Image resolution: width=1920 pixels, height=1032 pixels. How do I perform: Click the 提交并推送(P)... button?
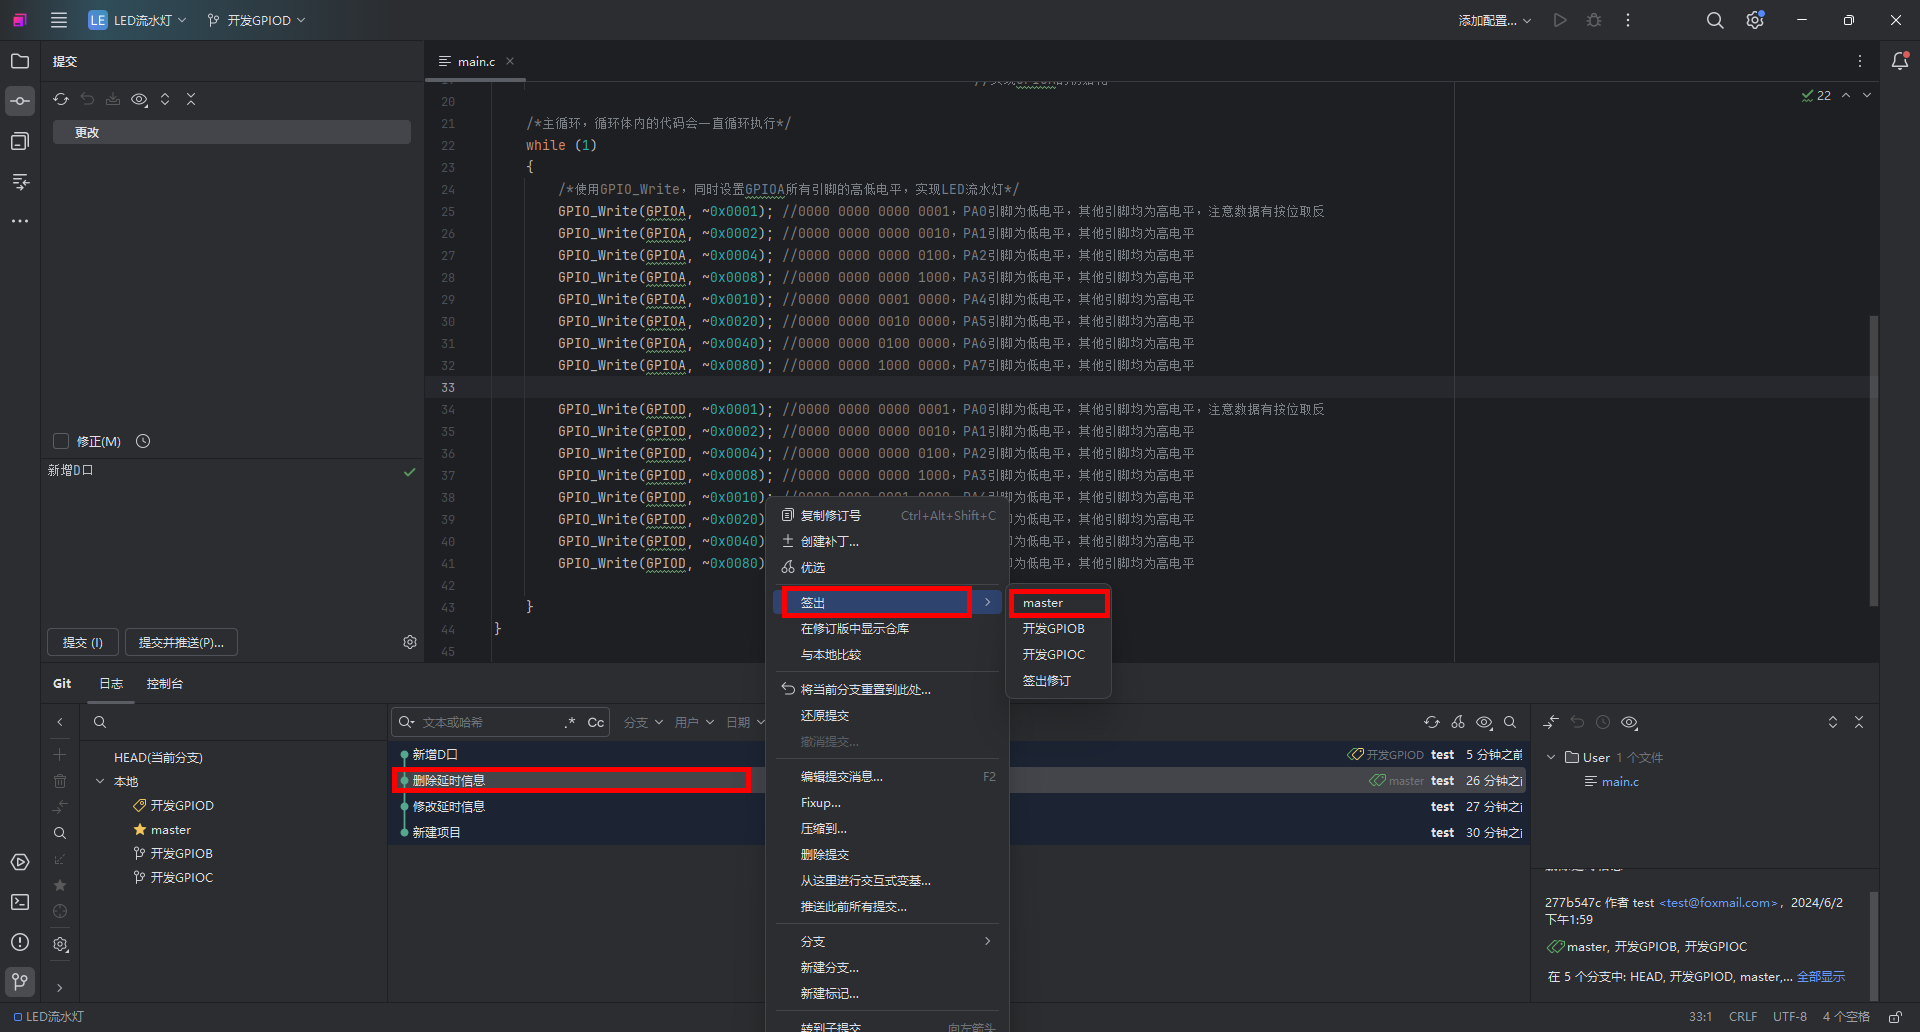[x=181, y=642]
